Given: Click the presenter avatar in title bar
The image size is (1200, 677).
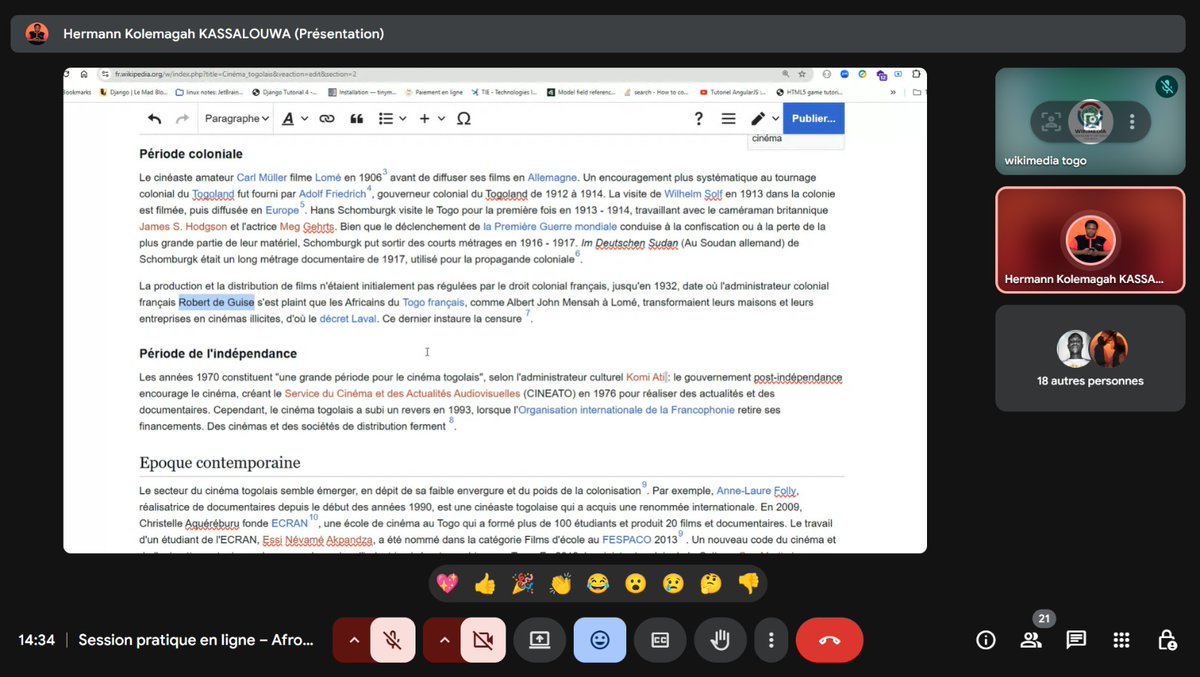Looking at the screenshot, I should coord(37,33).
